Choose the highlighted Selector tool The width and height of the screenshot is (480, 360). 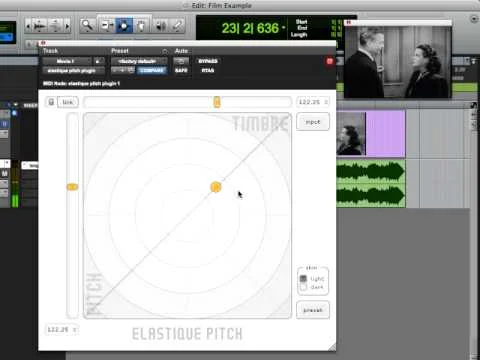click(x=124, y=25)
